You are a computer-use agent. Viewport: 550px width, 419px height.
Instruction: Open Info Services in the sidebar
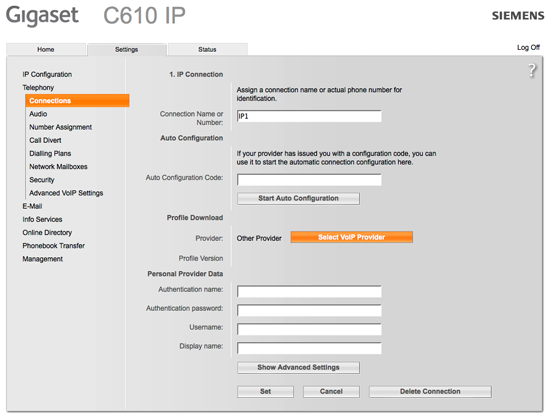point(42,219)
